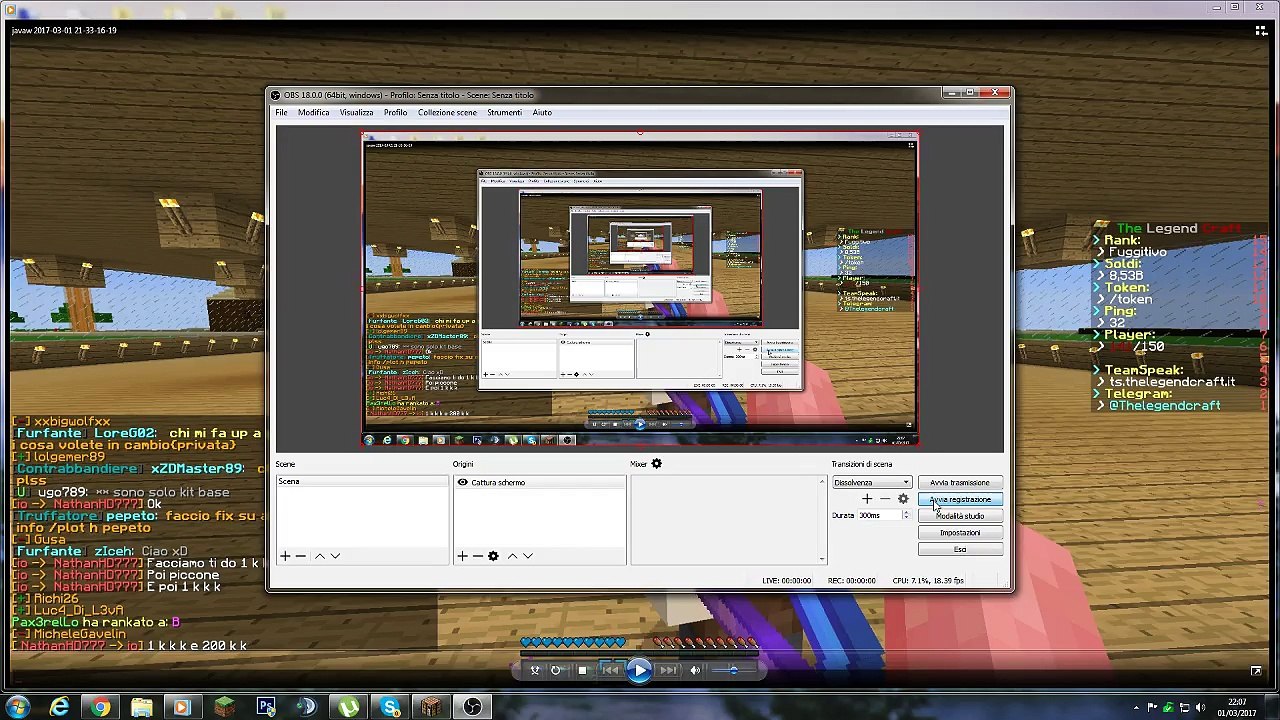Move source up in the Origini panel
The height and width of the screenshot is (720, 1280).
[x=512, y=556]
